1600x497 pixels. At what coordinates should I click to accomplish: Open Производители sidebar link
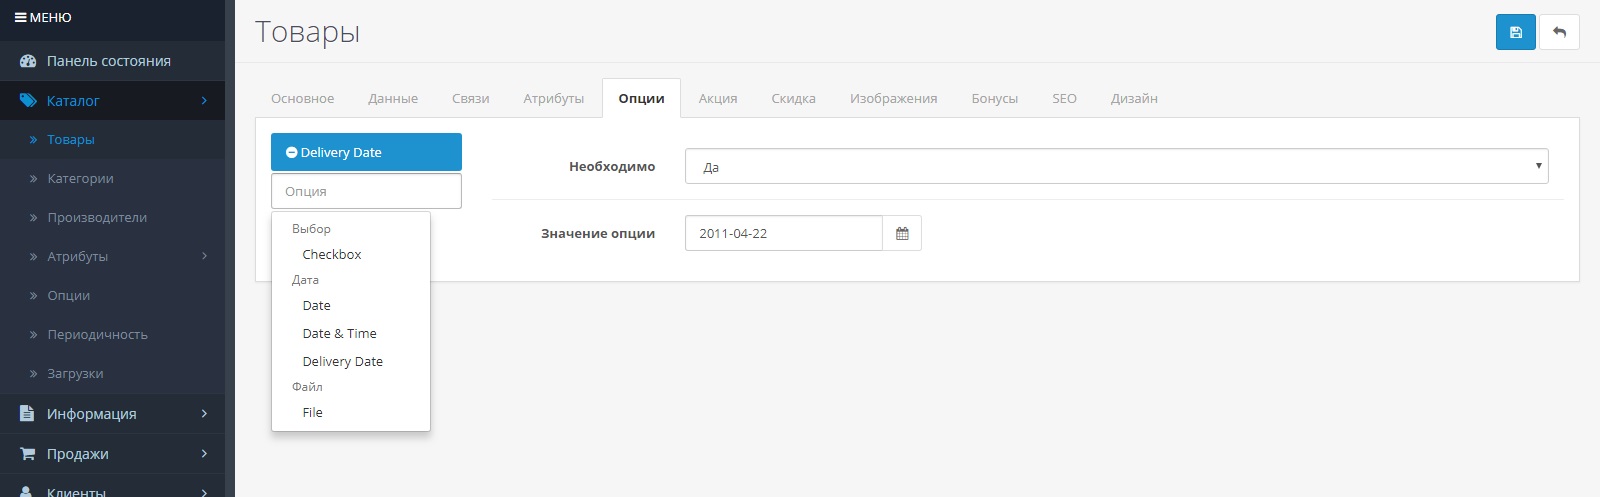(97, 218)
